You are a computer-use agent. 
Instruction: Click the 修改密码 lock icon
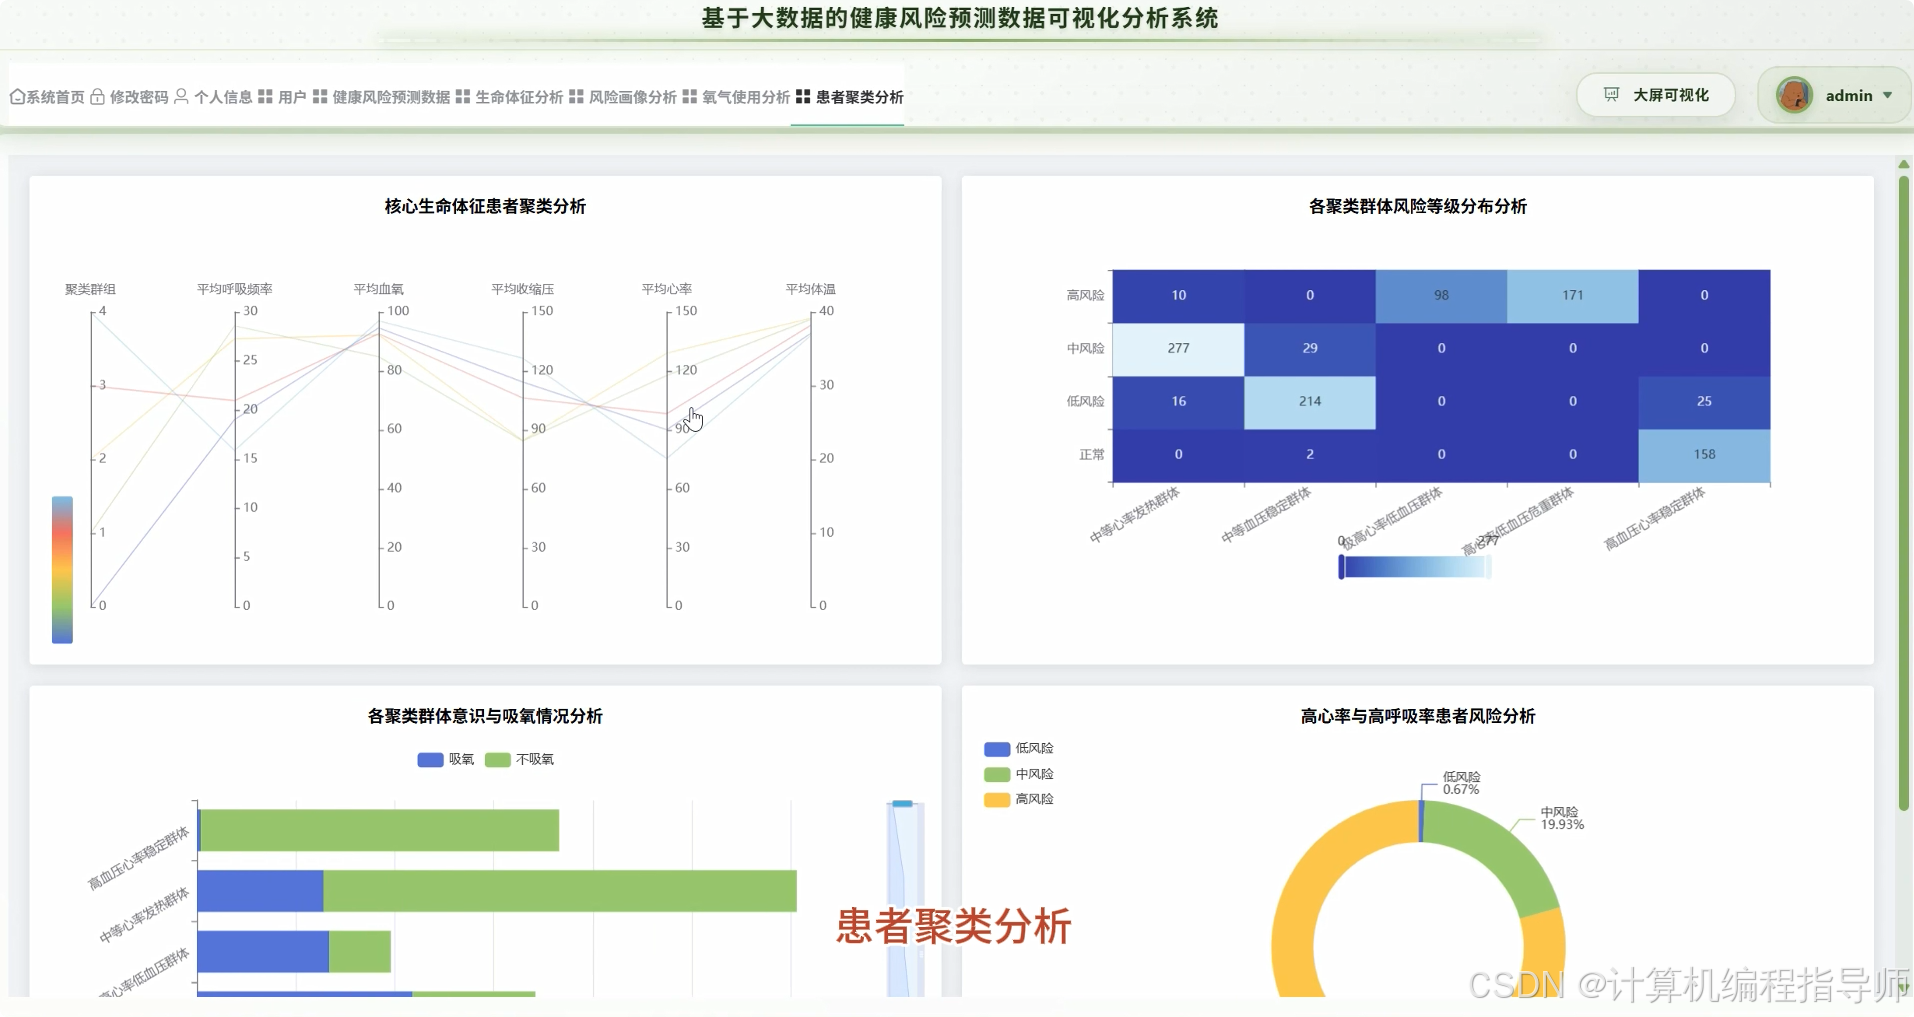97,96
